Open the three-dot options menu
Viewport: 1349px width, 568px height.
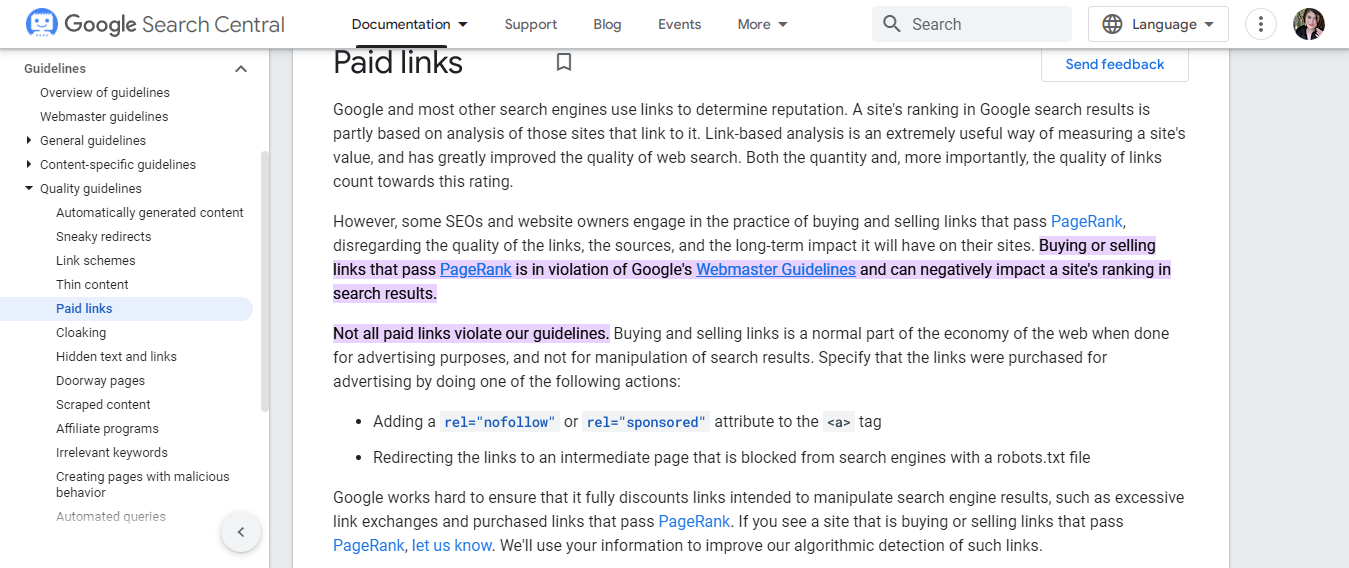[1261, 24]
